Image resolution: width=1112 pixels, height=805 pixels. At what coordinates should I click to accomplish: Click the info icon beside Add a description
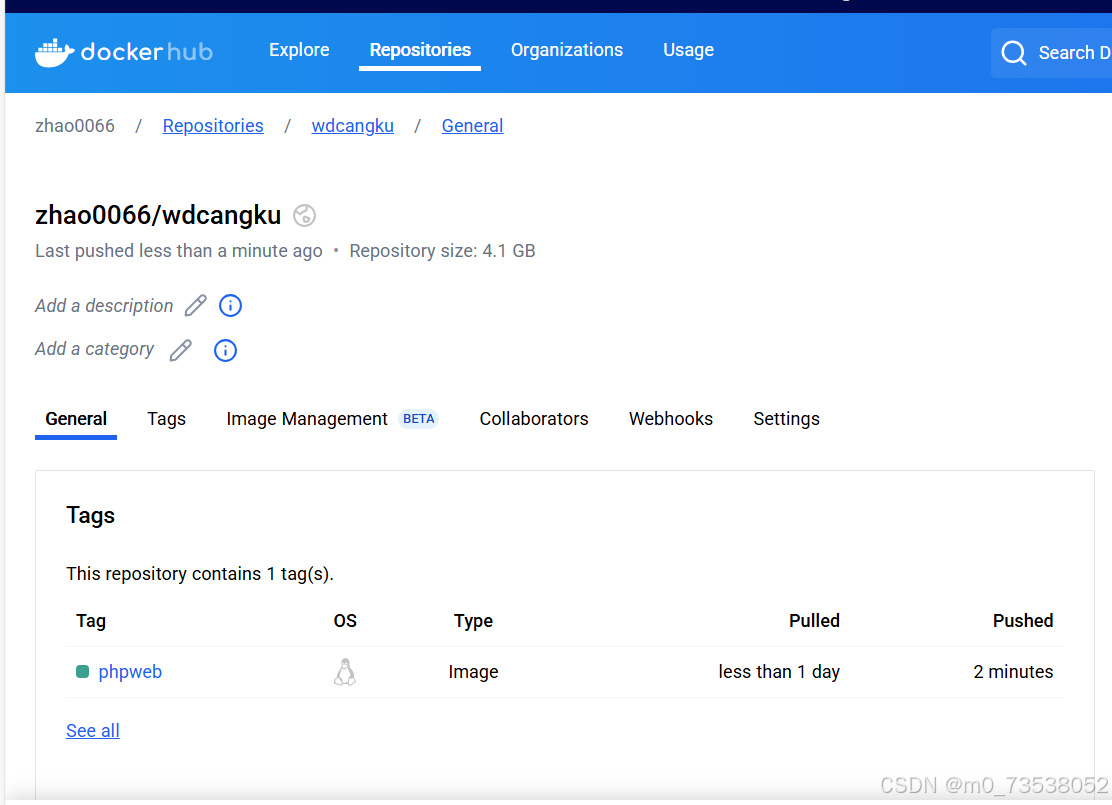point(230,305)
